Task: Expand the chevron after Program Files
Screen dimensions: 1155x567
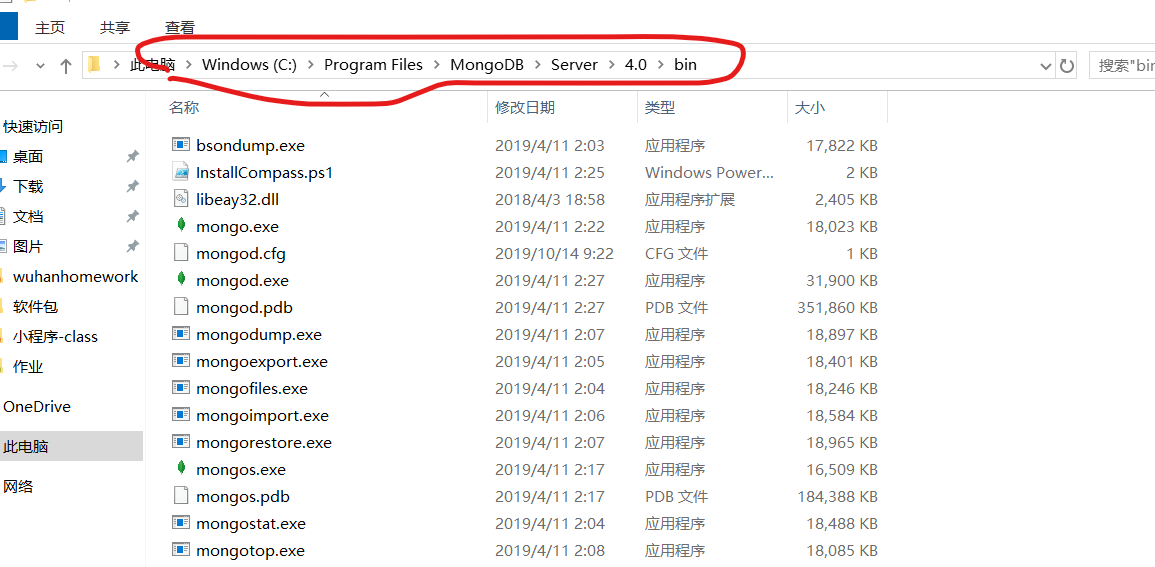Action: [437, 65]
